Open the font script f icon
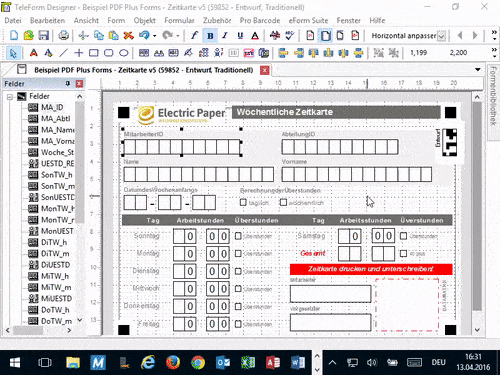Viewport: 500px width, 375px height. tap(194, 35)
